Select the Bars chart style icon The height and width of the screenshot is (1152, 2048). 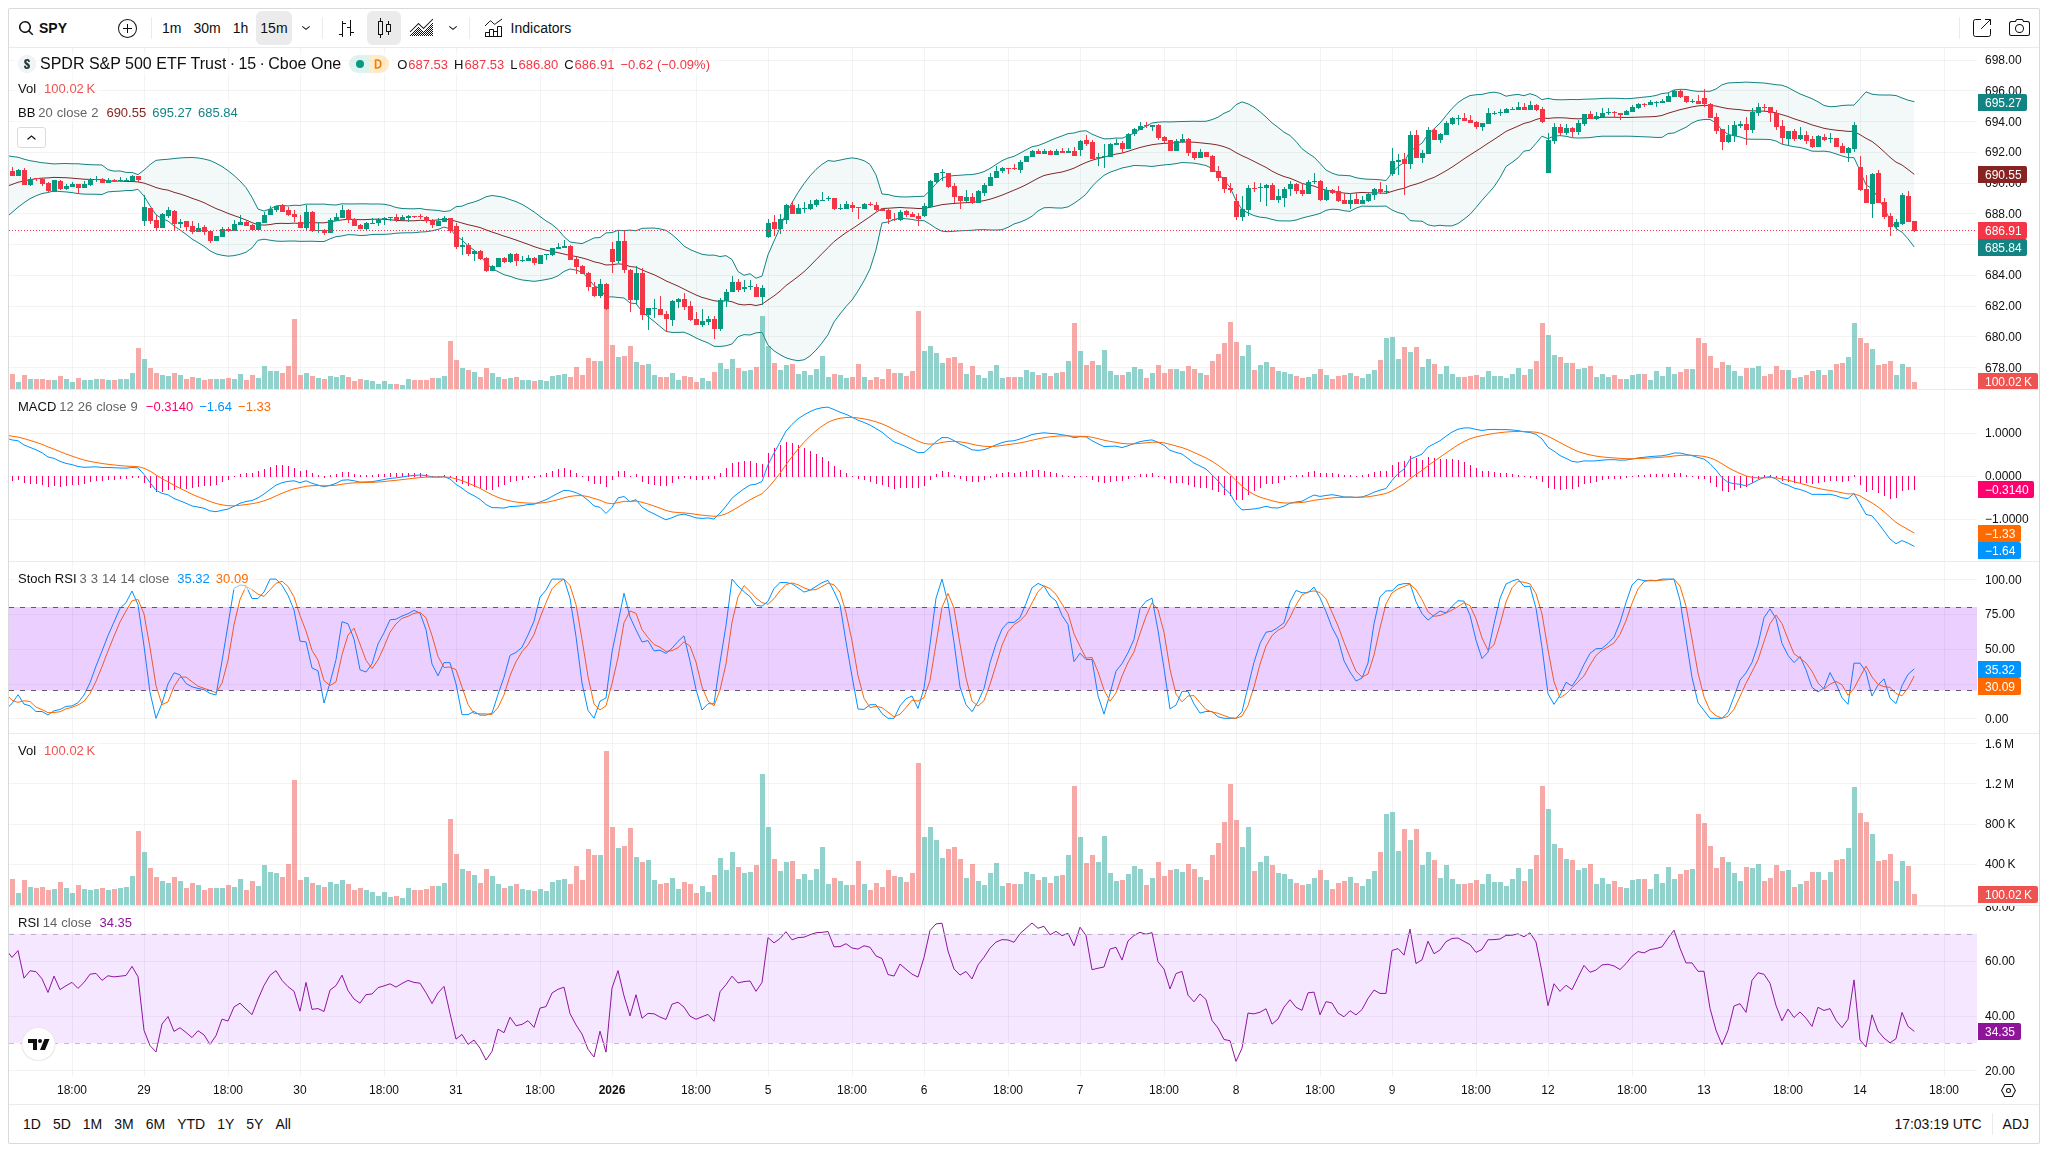(346, 28)
